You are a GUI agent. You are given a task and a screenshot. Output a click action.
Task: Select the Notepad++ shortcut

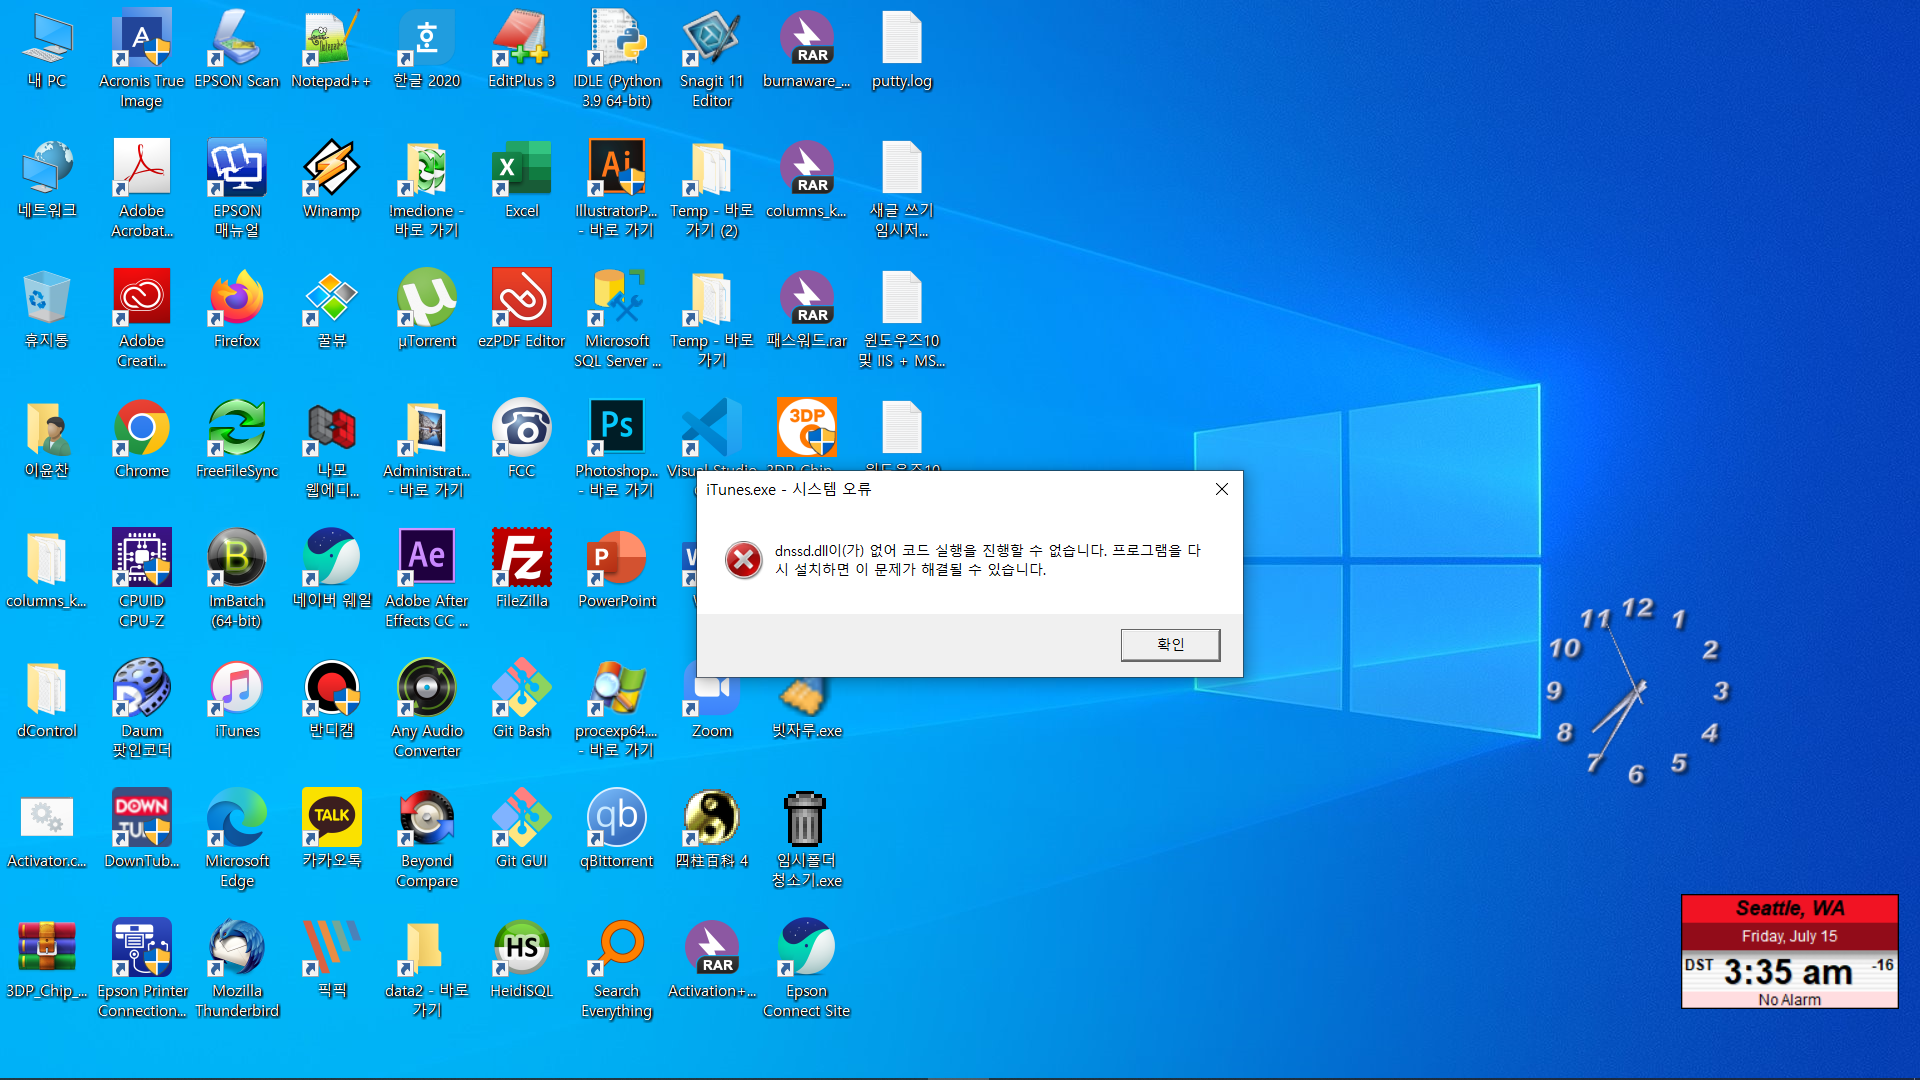(331, 51)
